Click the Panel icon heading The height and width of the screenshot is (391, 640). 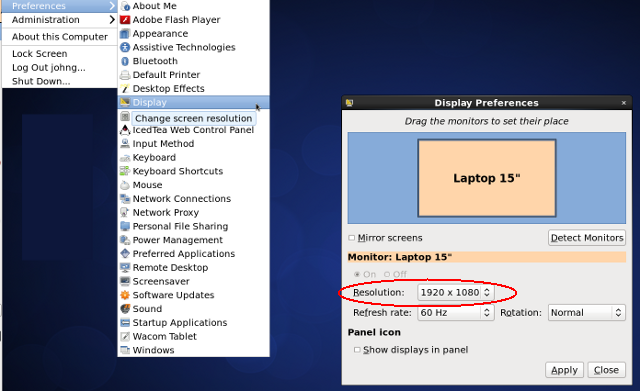[374, 332]
